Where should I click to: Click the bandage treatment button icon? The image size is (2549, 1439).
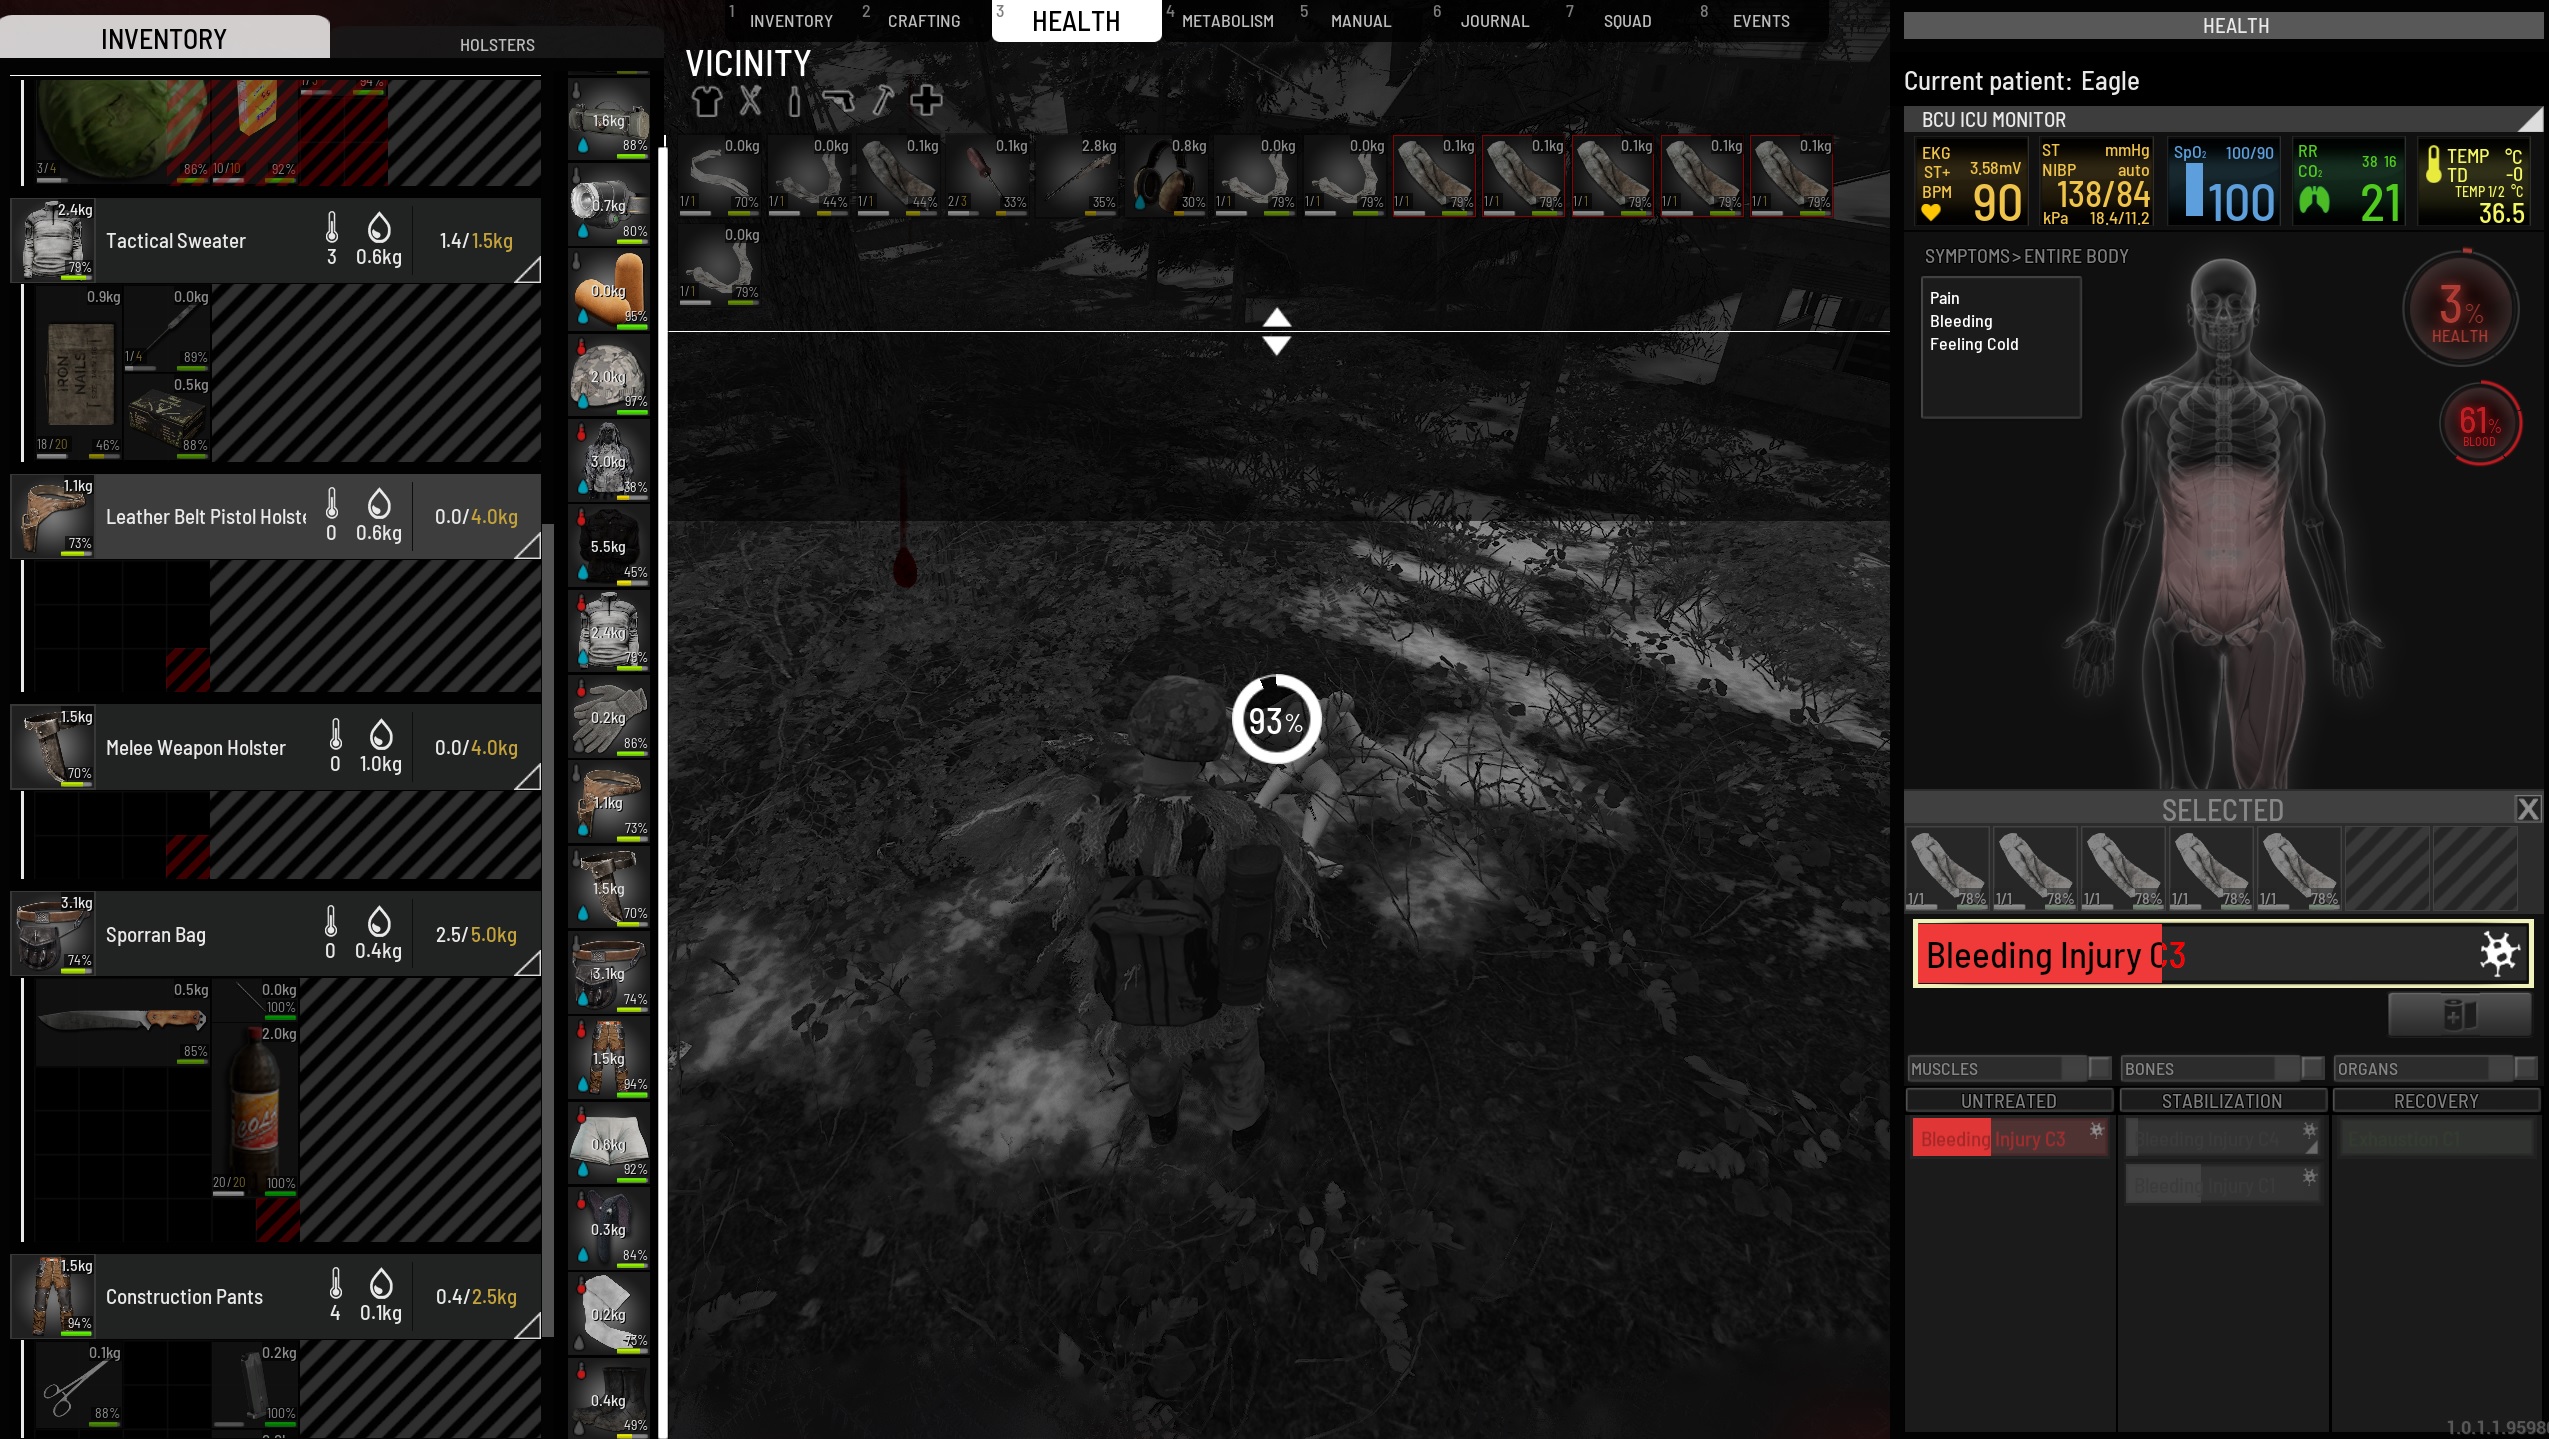[2459, 1015]
